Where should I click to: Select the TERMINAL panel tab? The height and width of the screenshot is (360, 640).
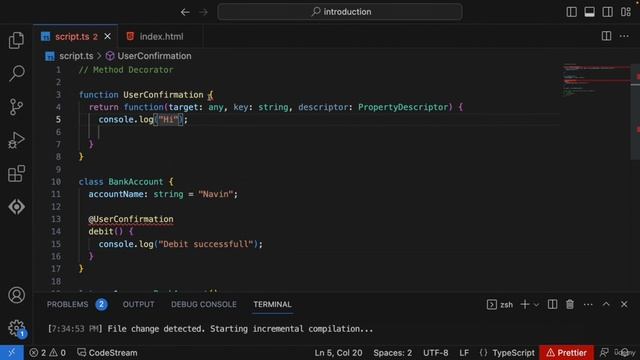click(x=272, y=304)
